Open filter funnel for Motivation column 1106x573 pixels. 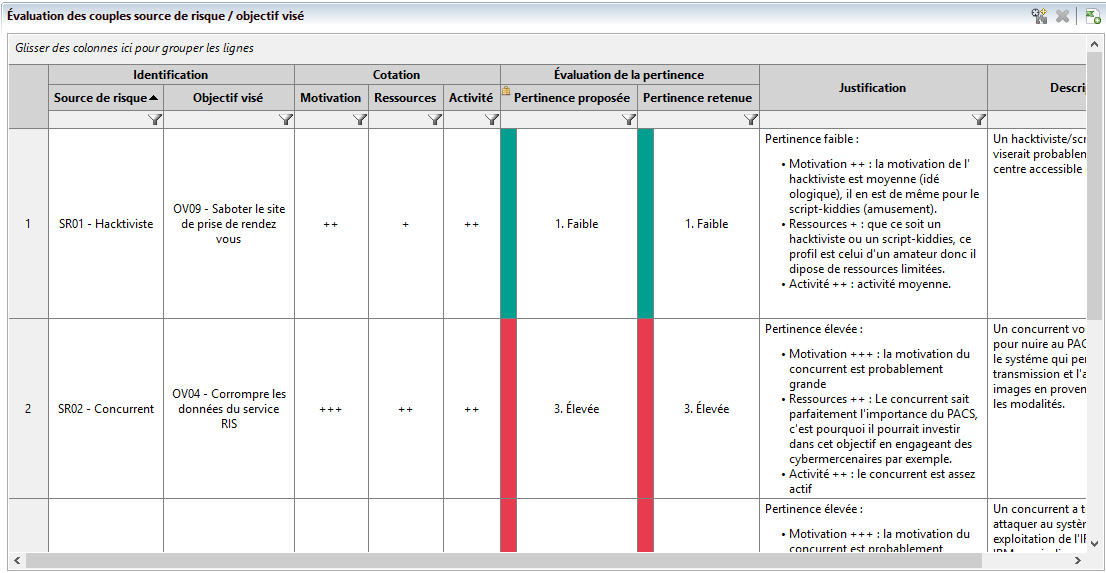(x=360, y=120)
